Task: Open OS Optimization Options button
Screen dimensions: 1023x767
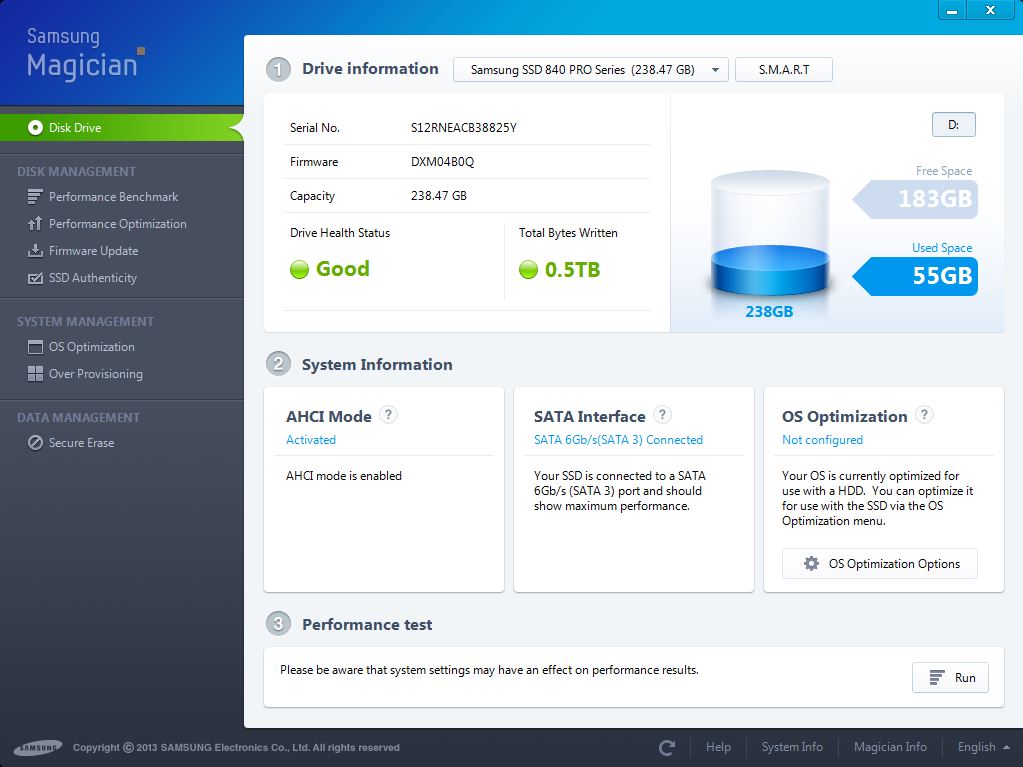Action: tap(879, 564)
